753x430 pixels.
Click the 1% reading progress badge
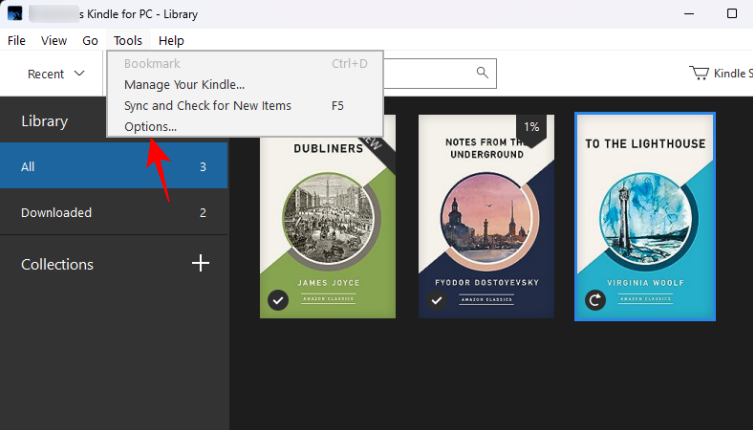531,127
